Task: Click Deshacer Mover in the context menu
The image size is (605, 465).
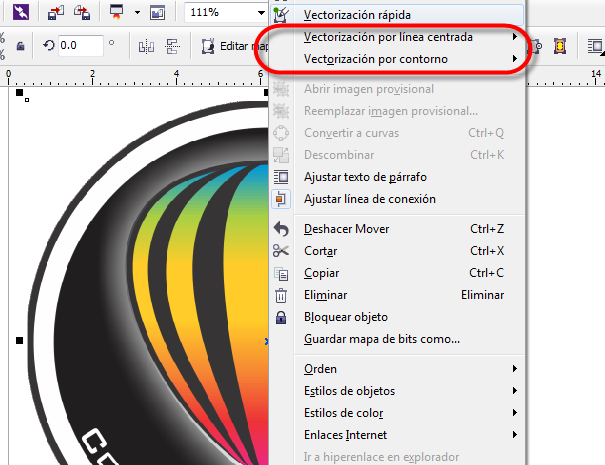Action: coord(397,229)
